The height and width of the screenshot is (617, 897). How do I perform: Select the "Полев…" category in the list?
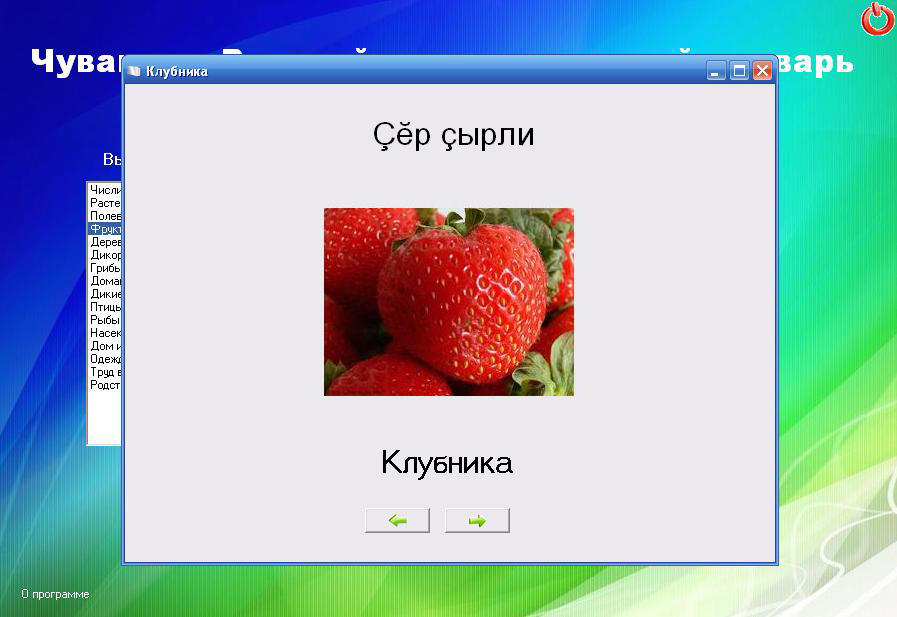pyautogui.click(x=105, y=216)
